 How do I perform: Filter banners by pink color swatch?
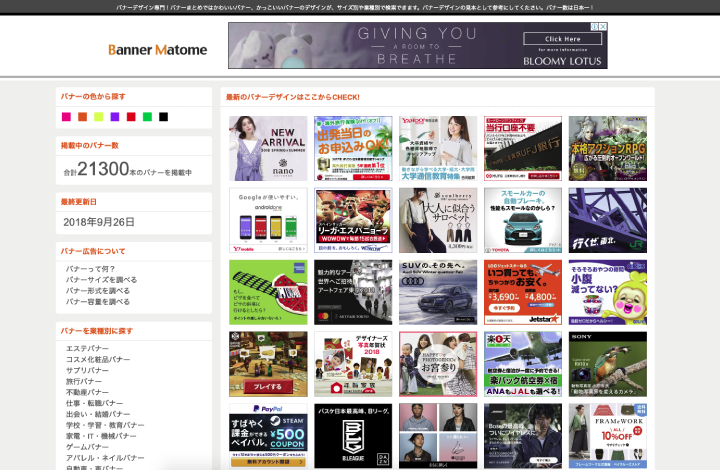click(66, 117)
